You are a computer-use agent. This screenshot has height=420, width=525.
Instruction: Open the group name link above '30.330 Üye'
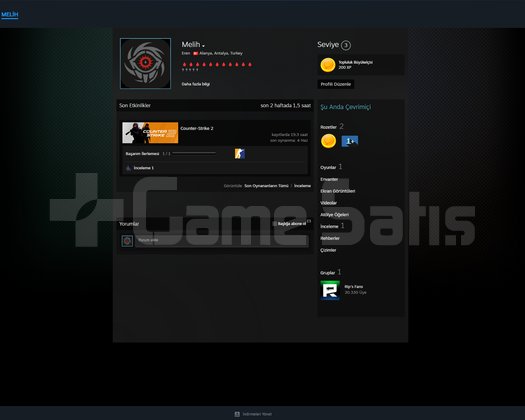point(354,287)
